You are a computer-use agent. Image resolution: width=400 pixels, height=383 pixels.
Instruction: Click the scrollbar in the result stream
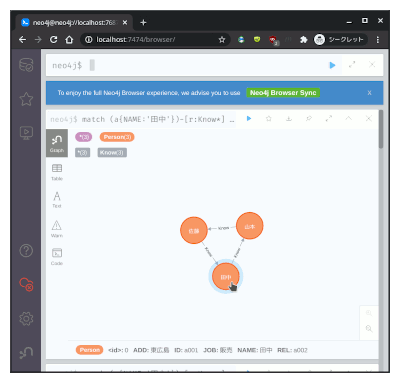381,129
